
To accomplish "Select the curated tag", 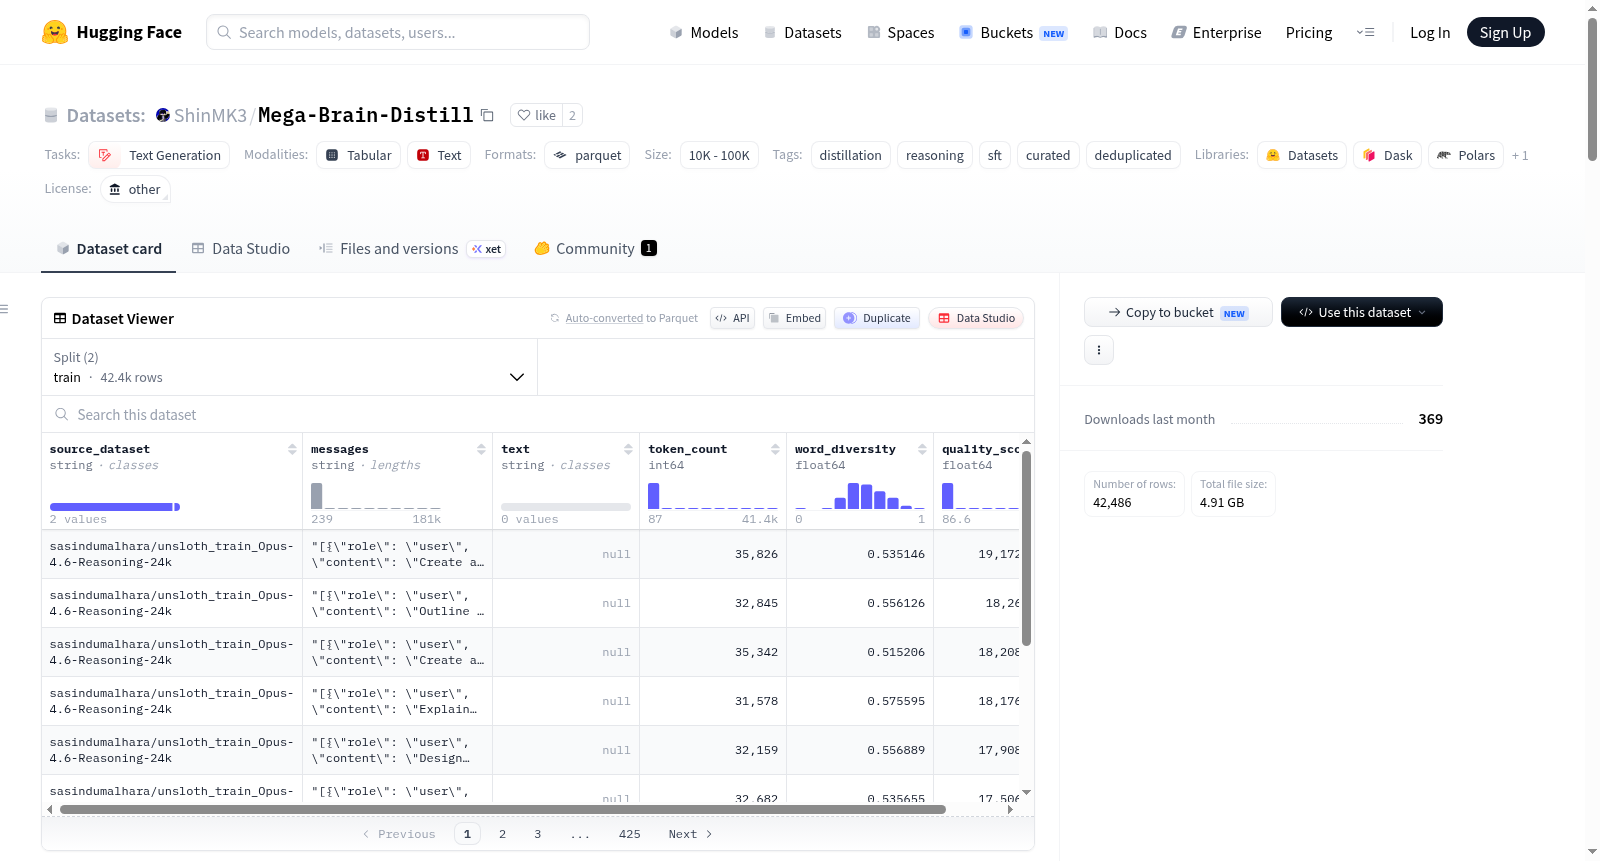I will point(1048,155).
